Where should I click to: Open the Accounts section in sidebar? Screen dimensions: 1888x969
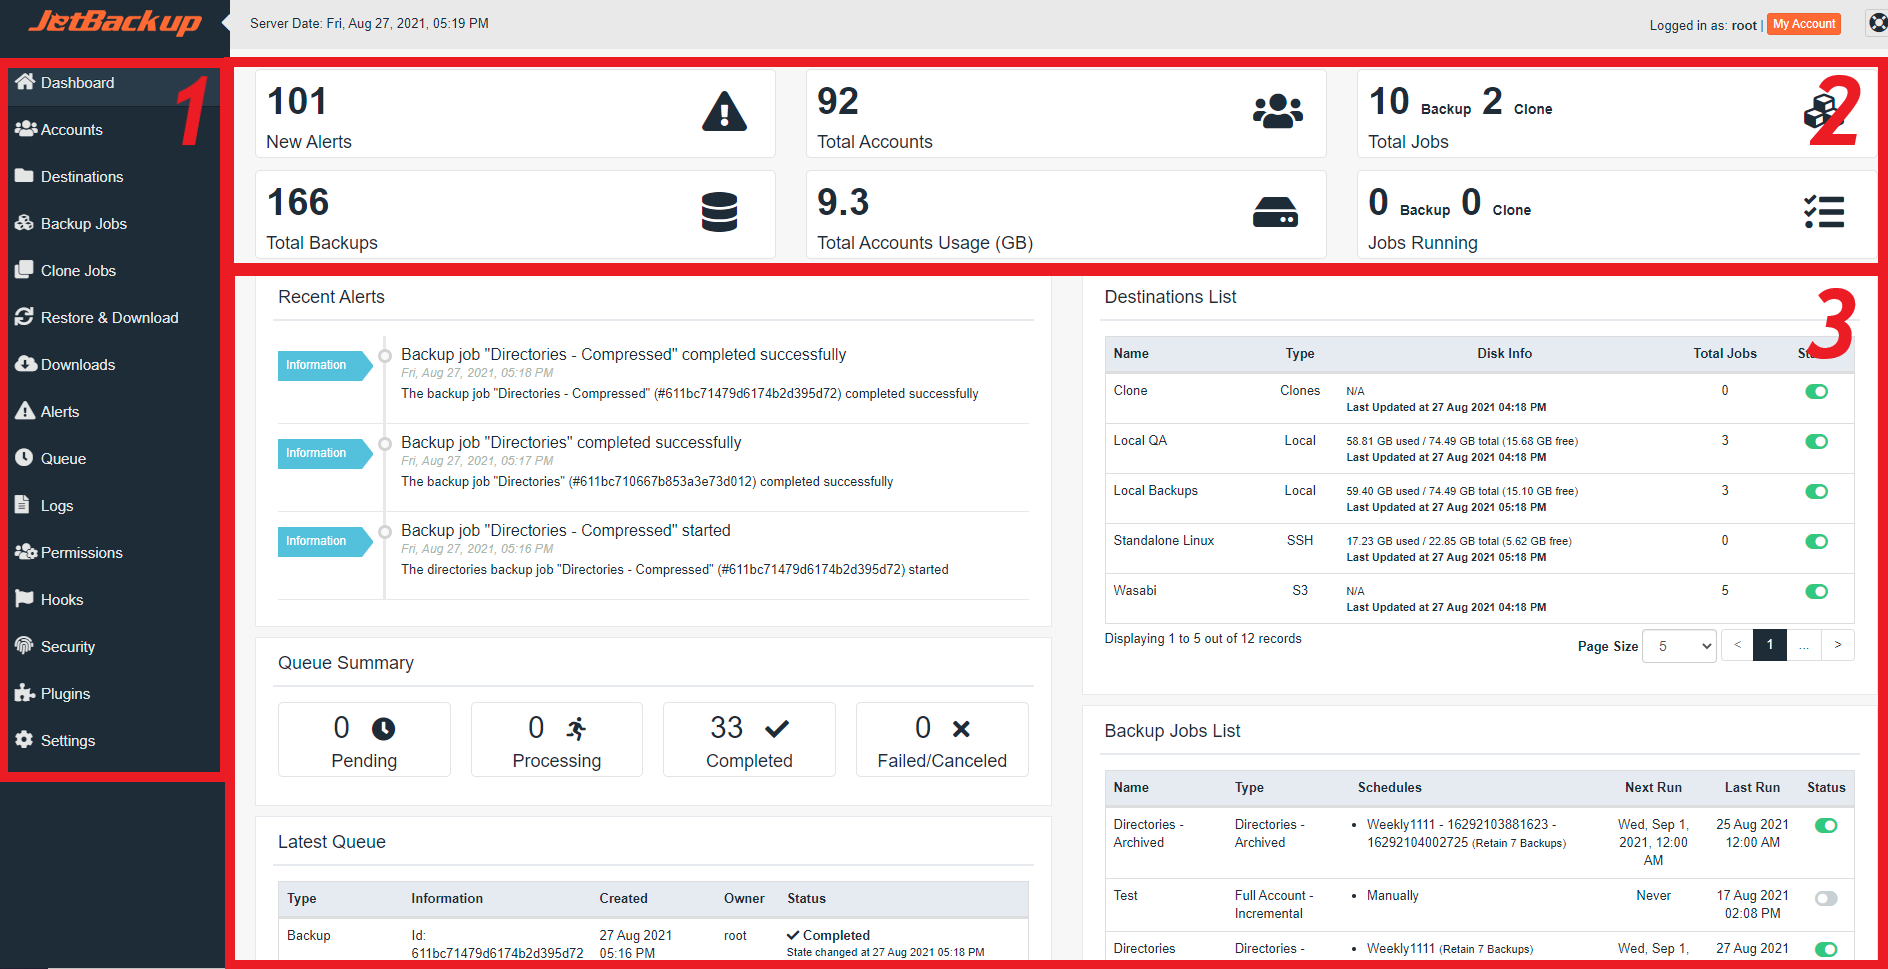pos(70,129)
